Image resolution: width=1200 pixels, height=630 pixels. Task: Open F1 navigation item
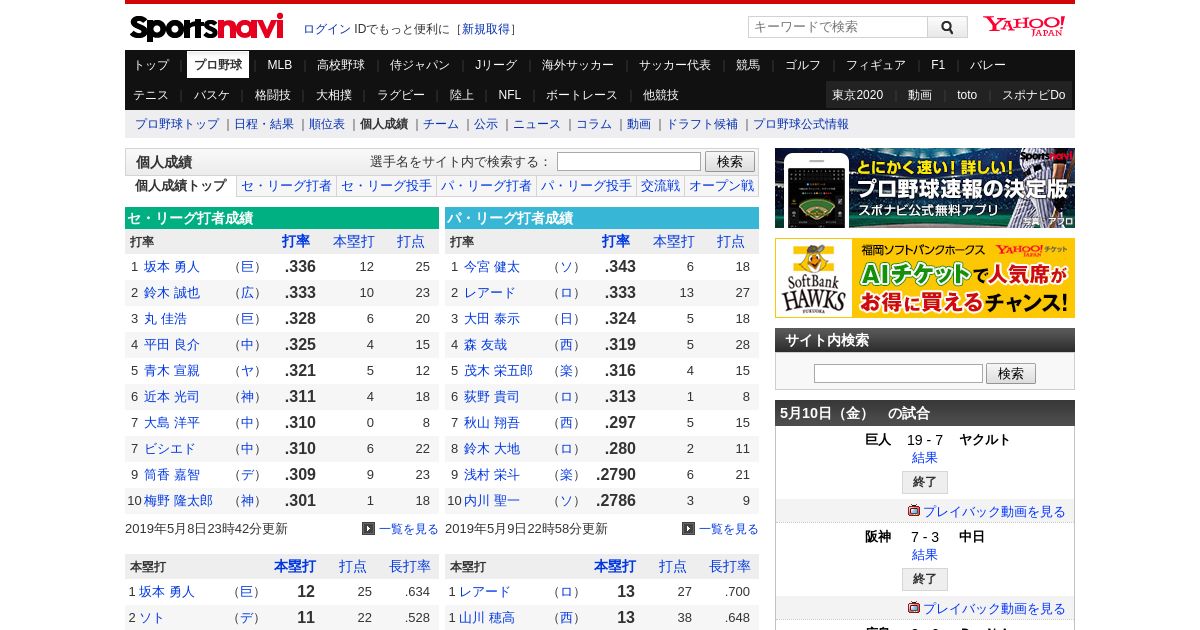coord(938,65)
